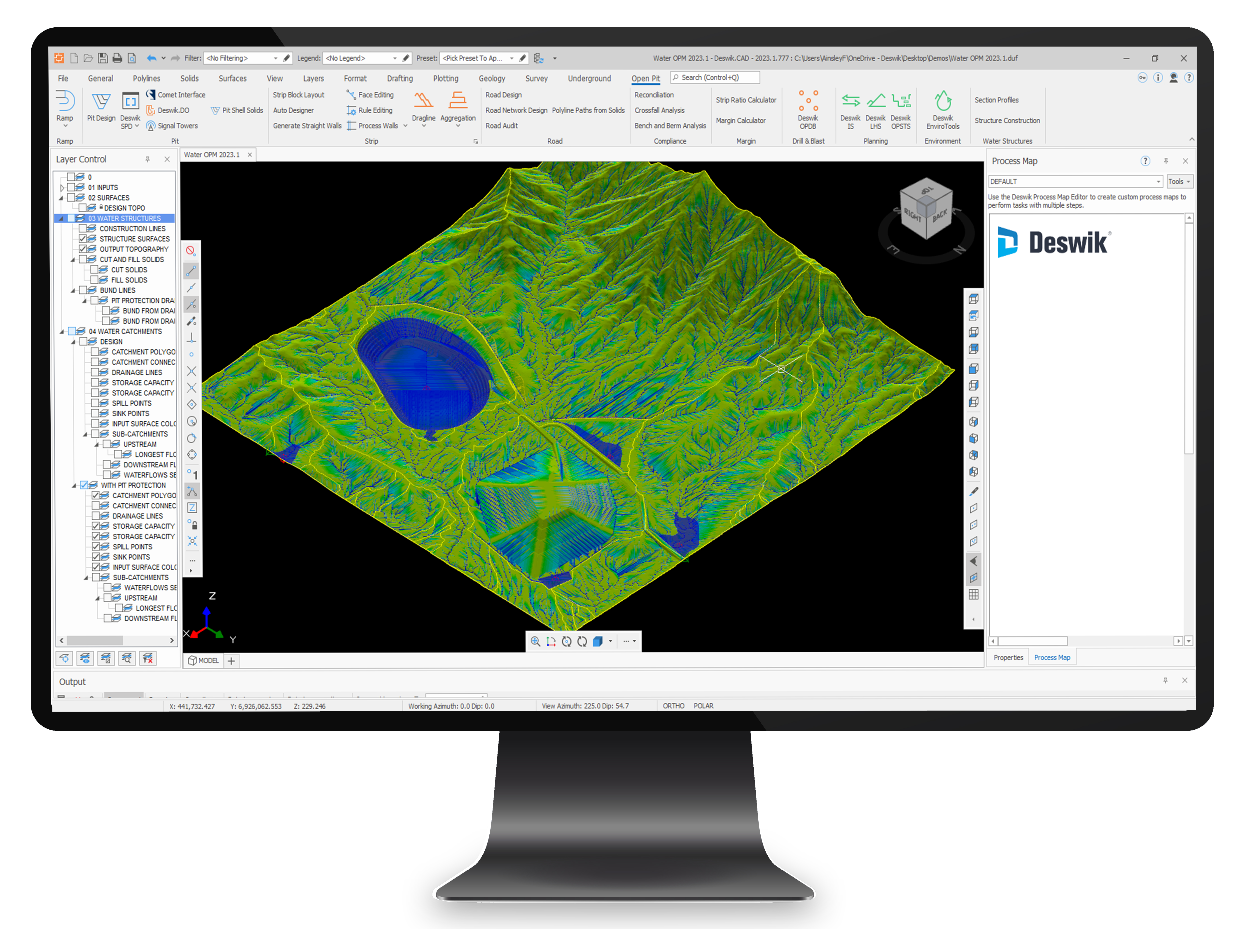Click the no-snap icon atop the snap toolbar

[191, 251]
